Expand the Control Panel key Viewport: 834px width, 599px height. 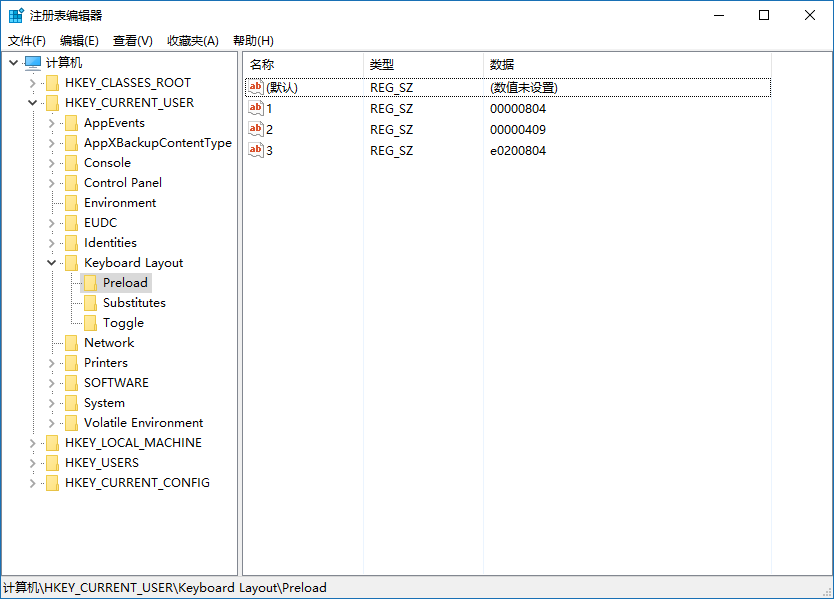(x=52, y=183)
